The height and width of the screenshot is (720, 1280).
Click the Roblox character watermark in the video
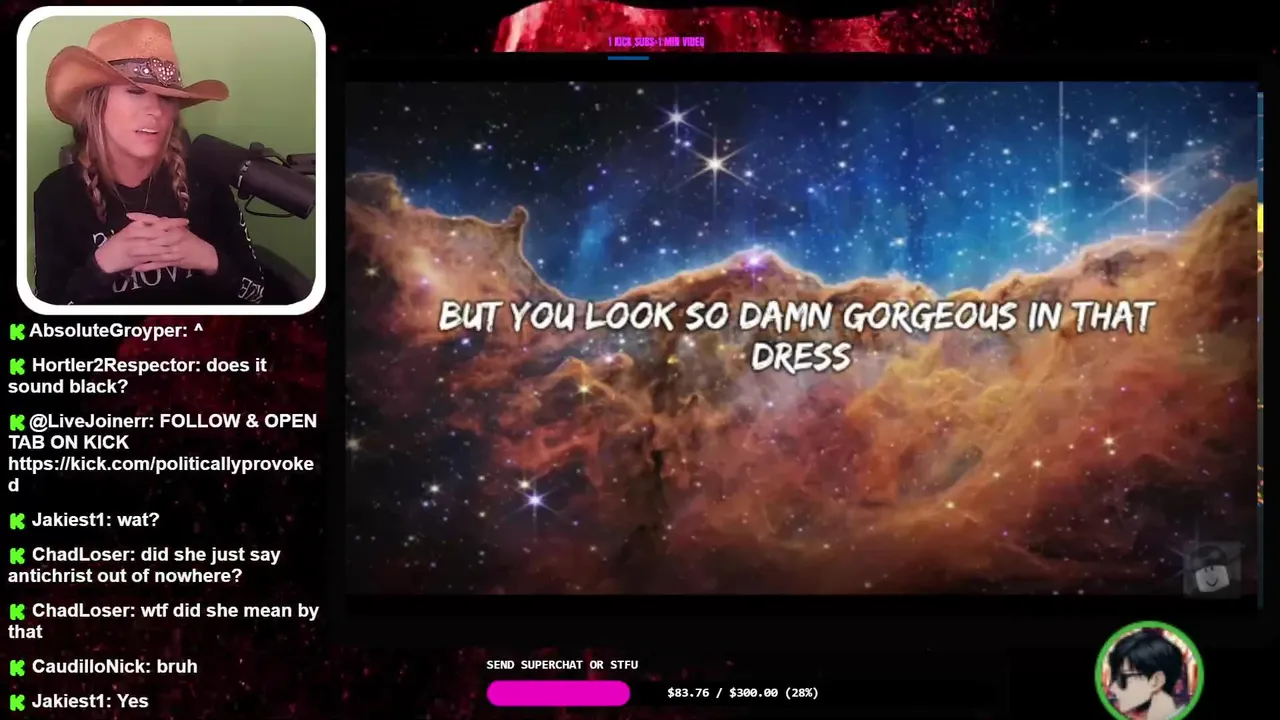(1211, 570)
